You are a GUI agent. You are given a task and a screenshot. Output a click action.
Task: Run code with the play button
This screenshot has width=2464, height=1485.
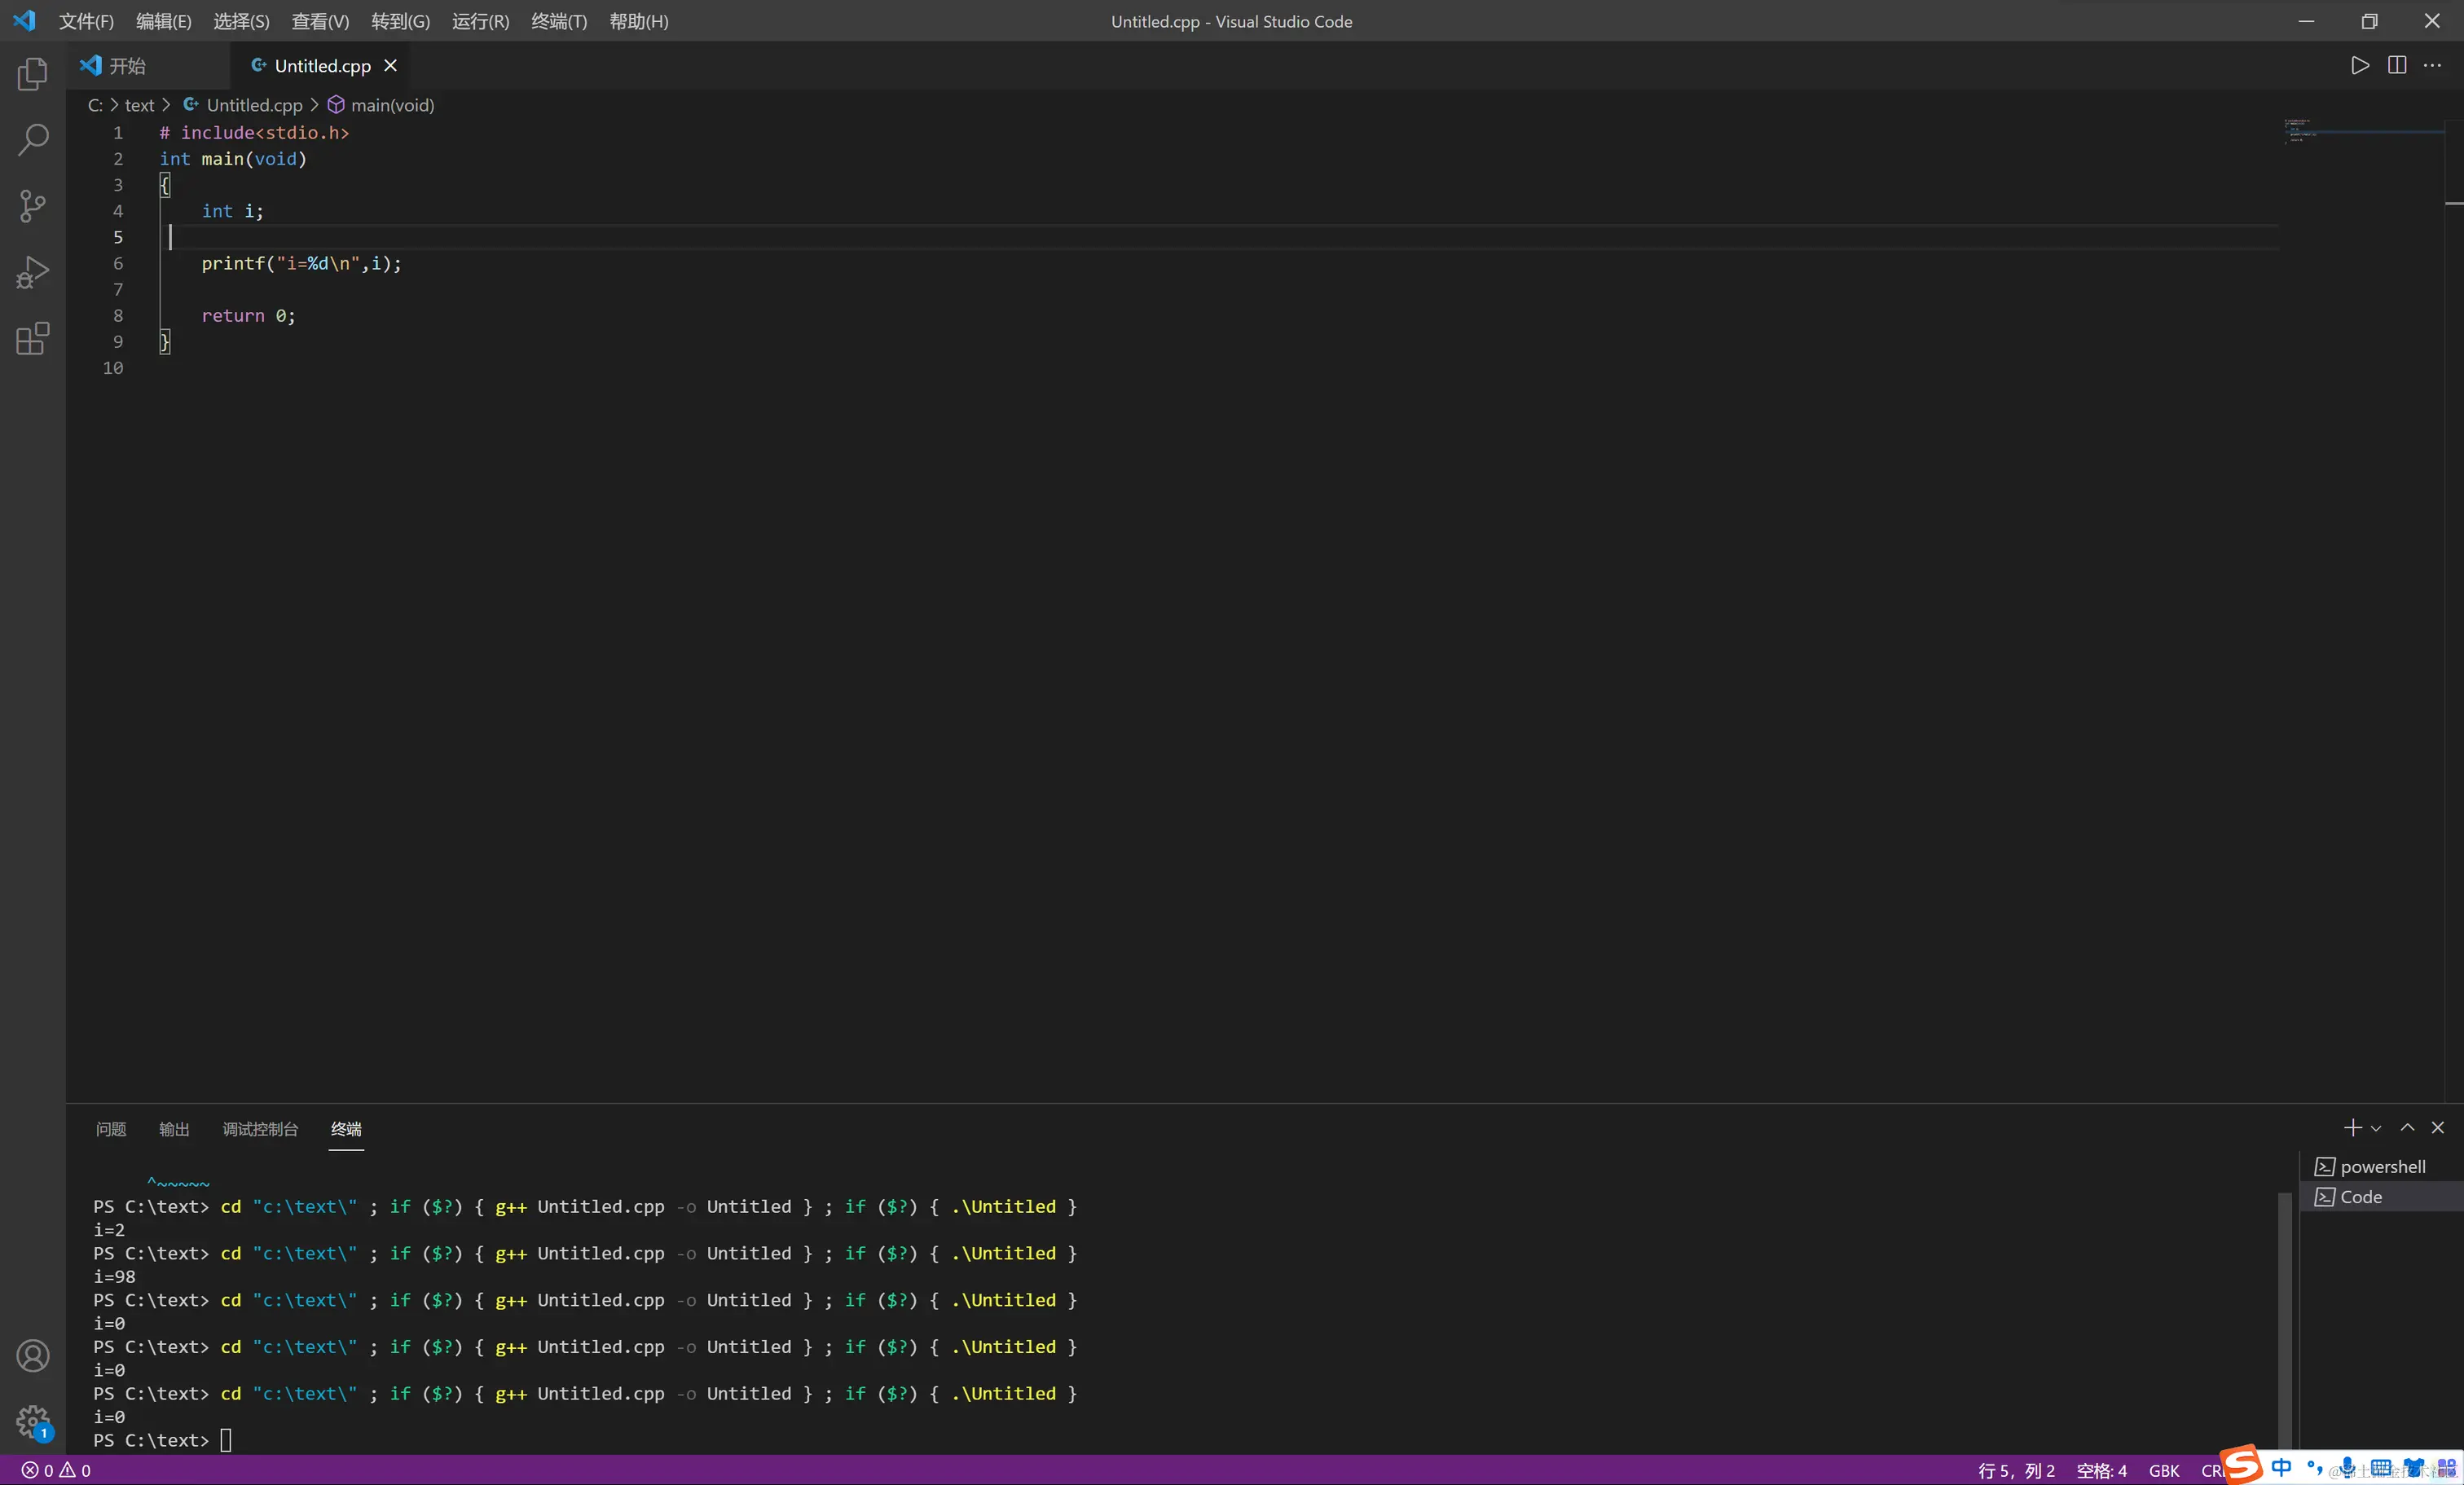(2360, 66)
